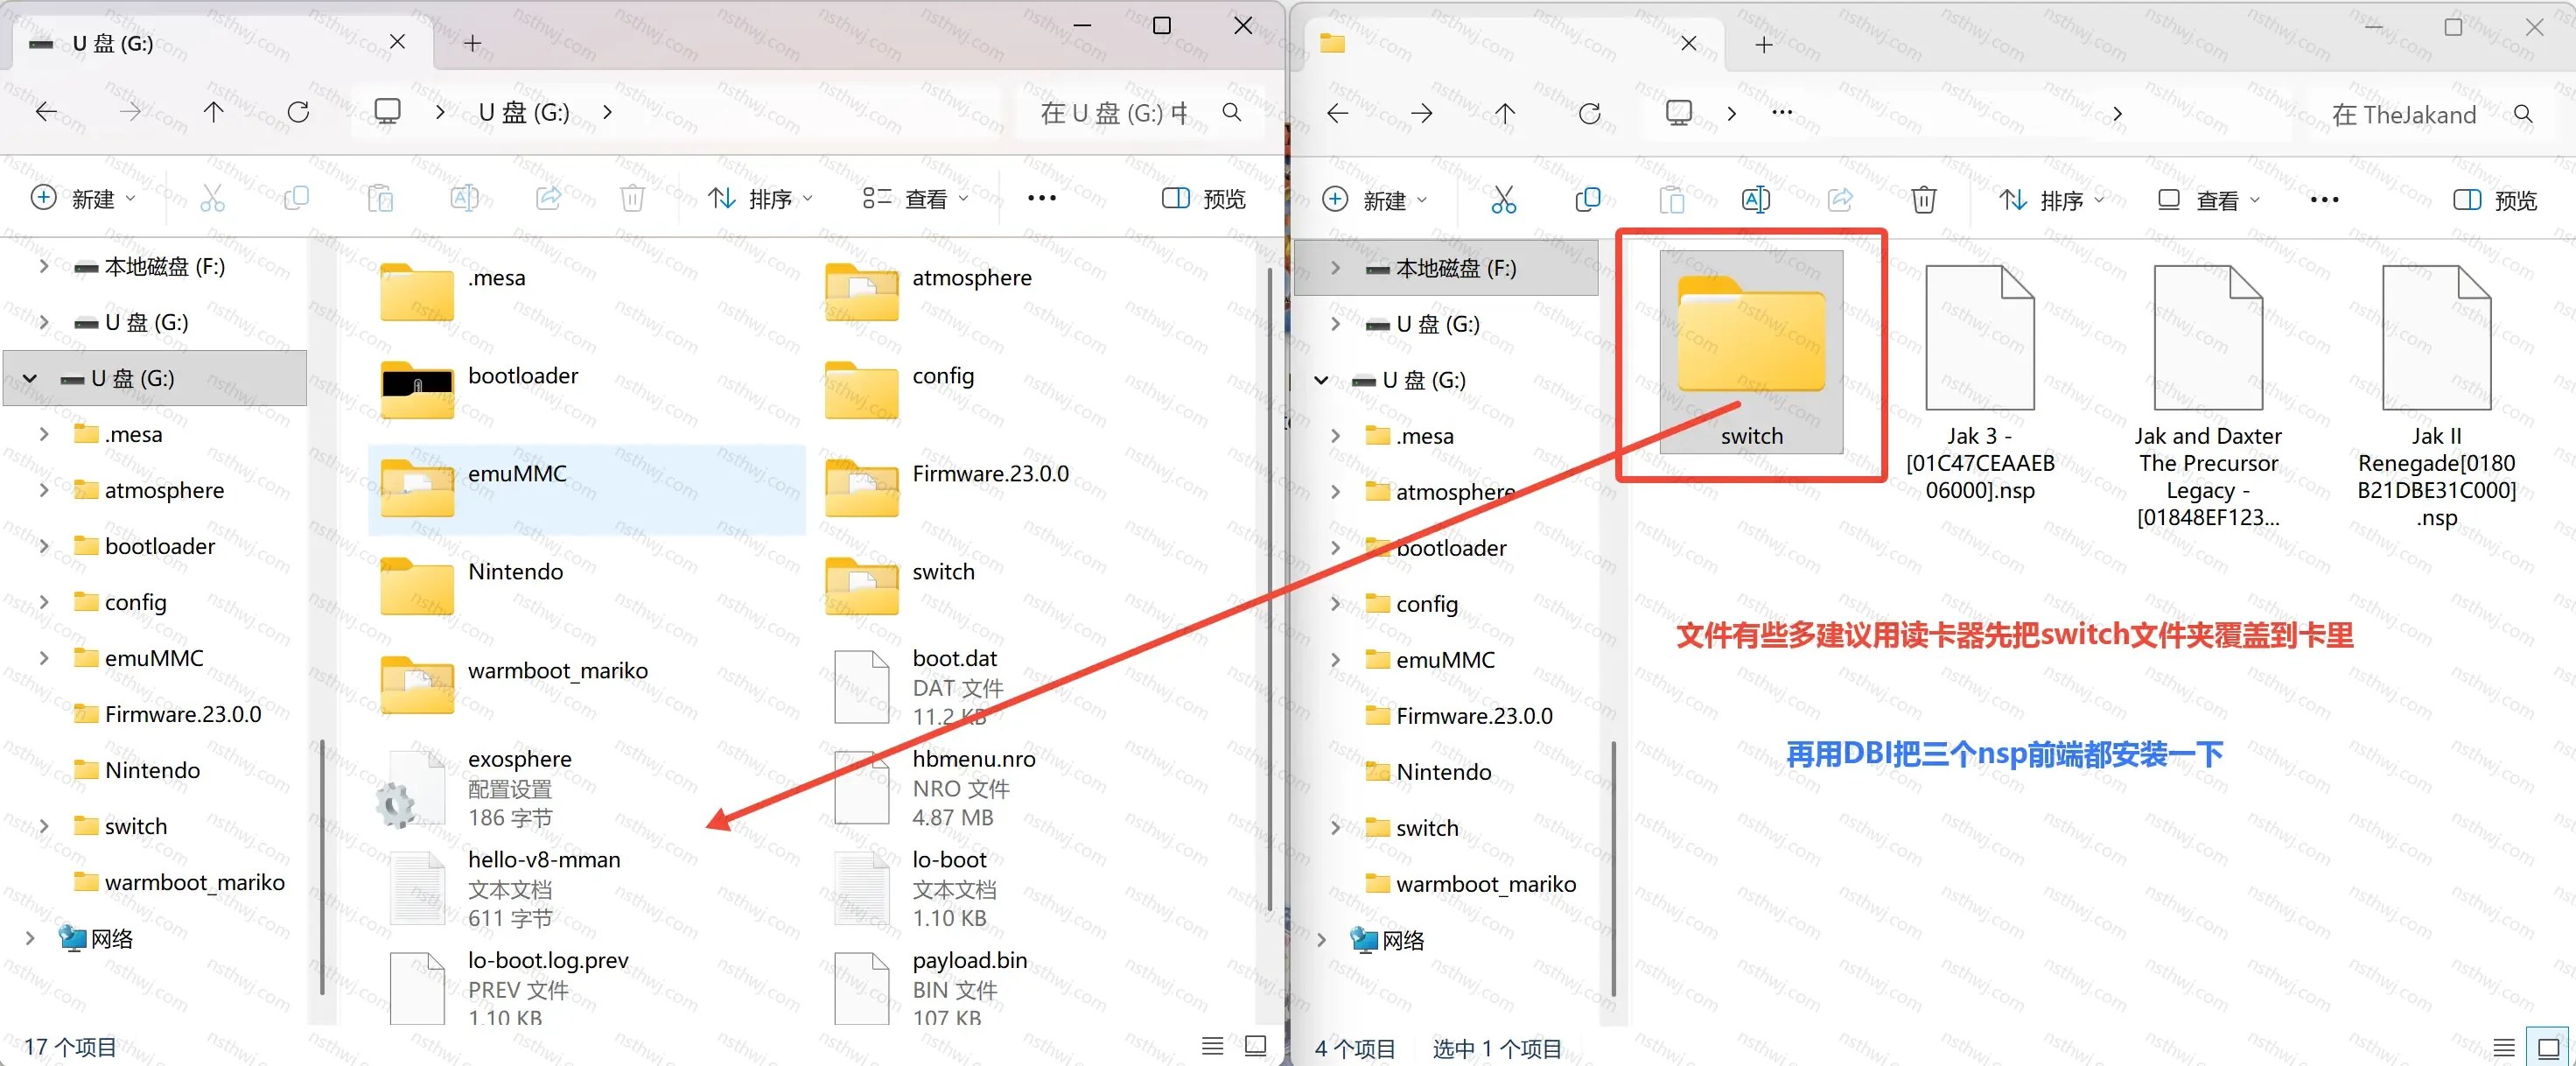Image resolution: width=2576 pixels, height=1066 pixels.
Task: Open the more options ellipsis in left toolbar
Action: [x=1041, y=198]
